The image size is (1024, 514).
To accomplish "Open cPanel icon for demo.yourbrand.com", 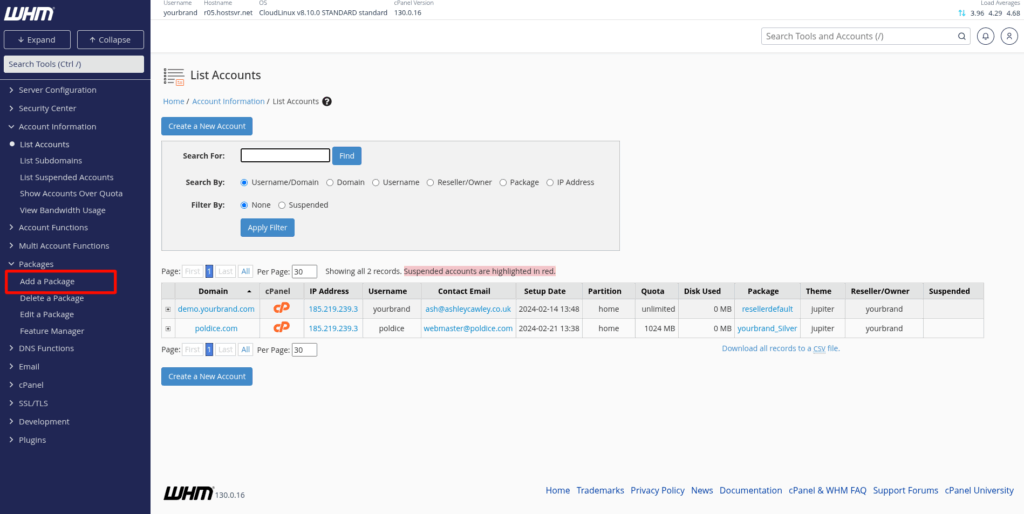I will (x=281, y=309).
